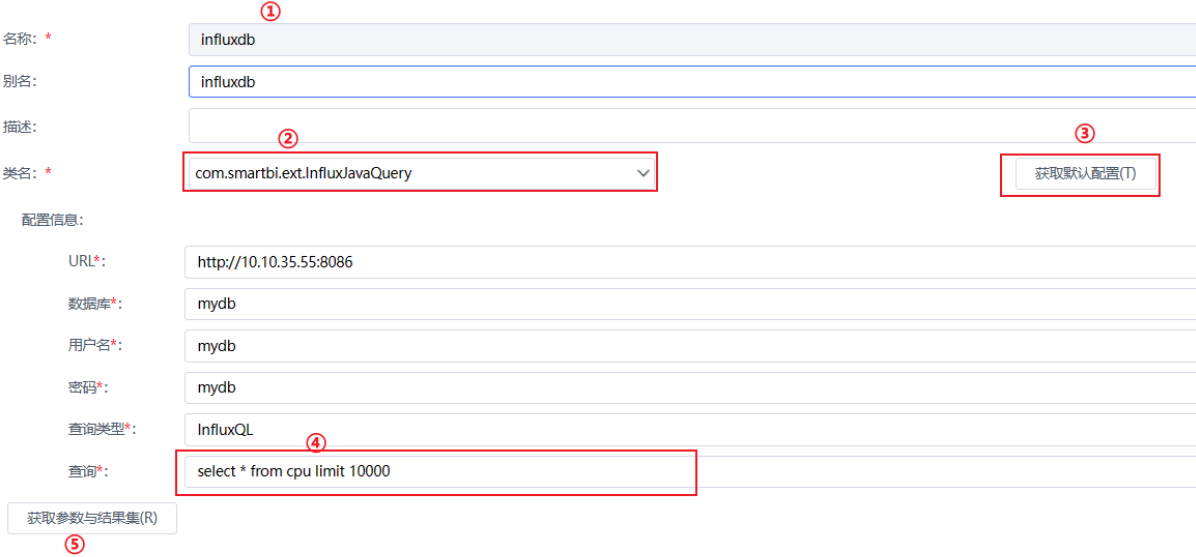Click the 密码 password input field
This screenshot has height=557, width=1196.
[x=690, y=388]
